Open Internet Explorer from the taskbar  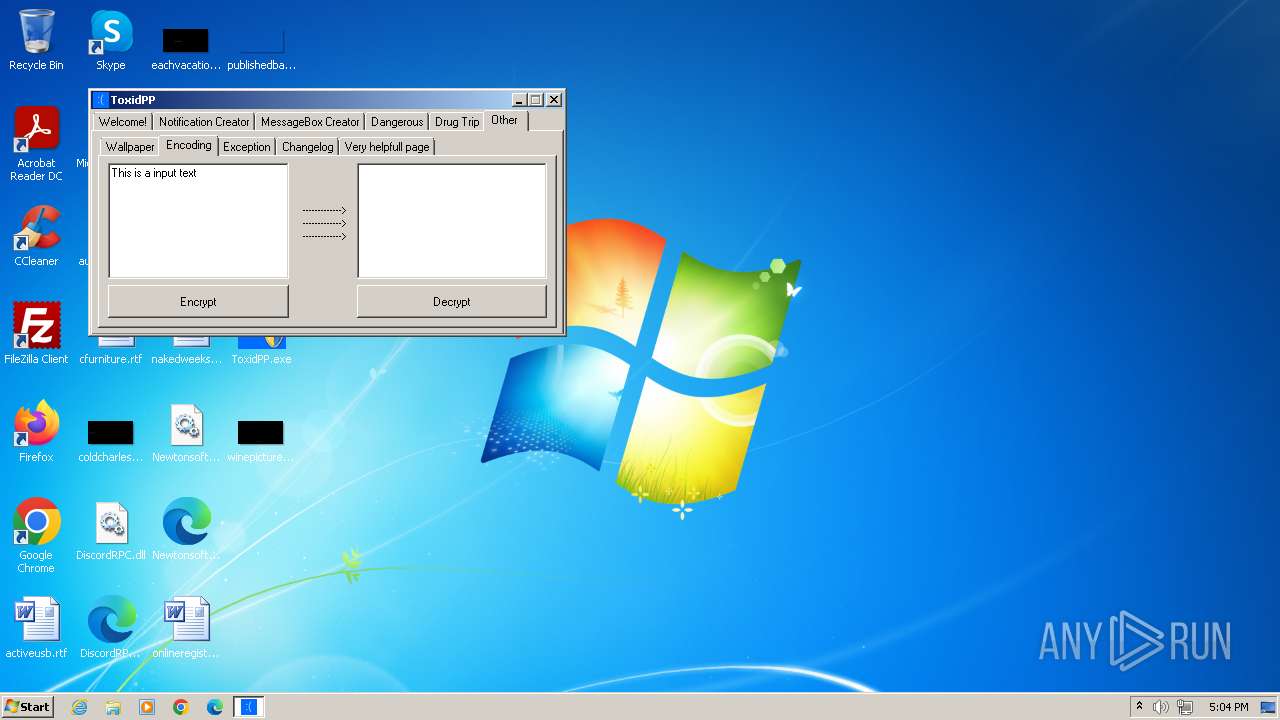point(79,707)
